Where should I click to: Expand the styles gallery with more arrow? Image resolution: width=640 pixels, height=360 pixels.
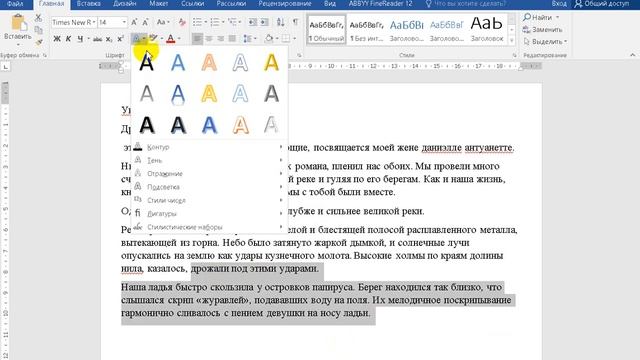click(x=511, y=40)
